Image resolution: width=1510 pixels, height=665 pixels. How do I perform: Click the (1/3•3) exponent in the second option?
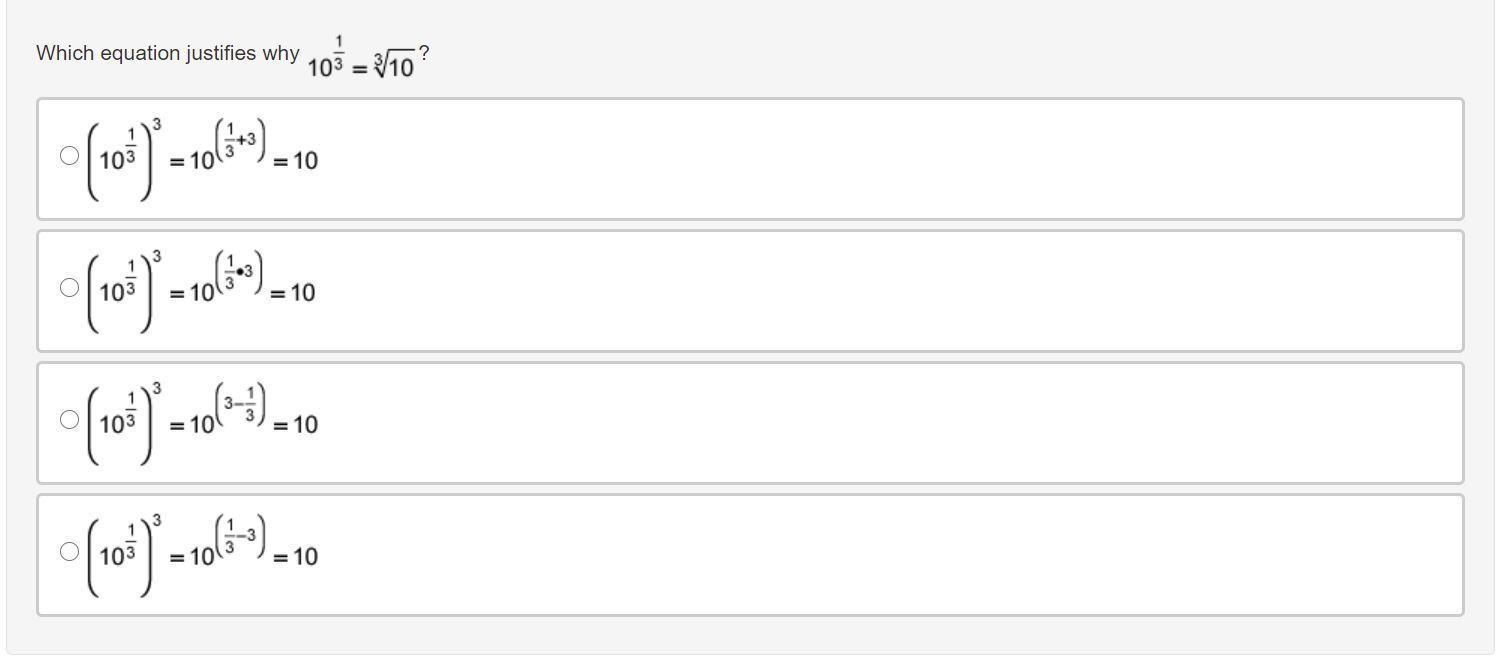point(240,274)
